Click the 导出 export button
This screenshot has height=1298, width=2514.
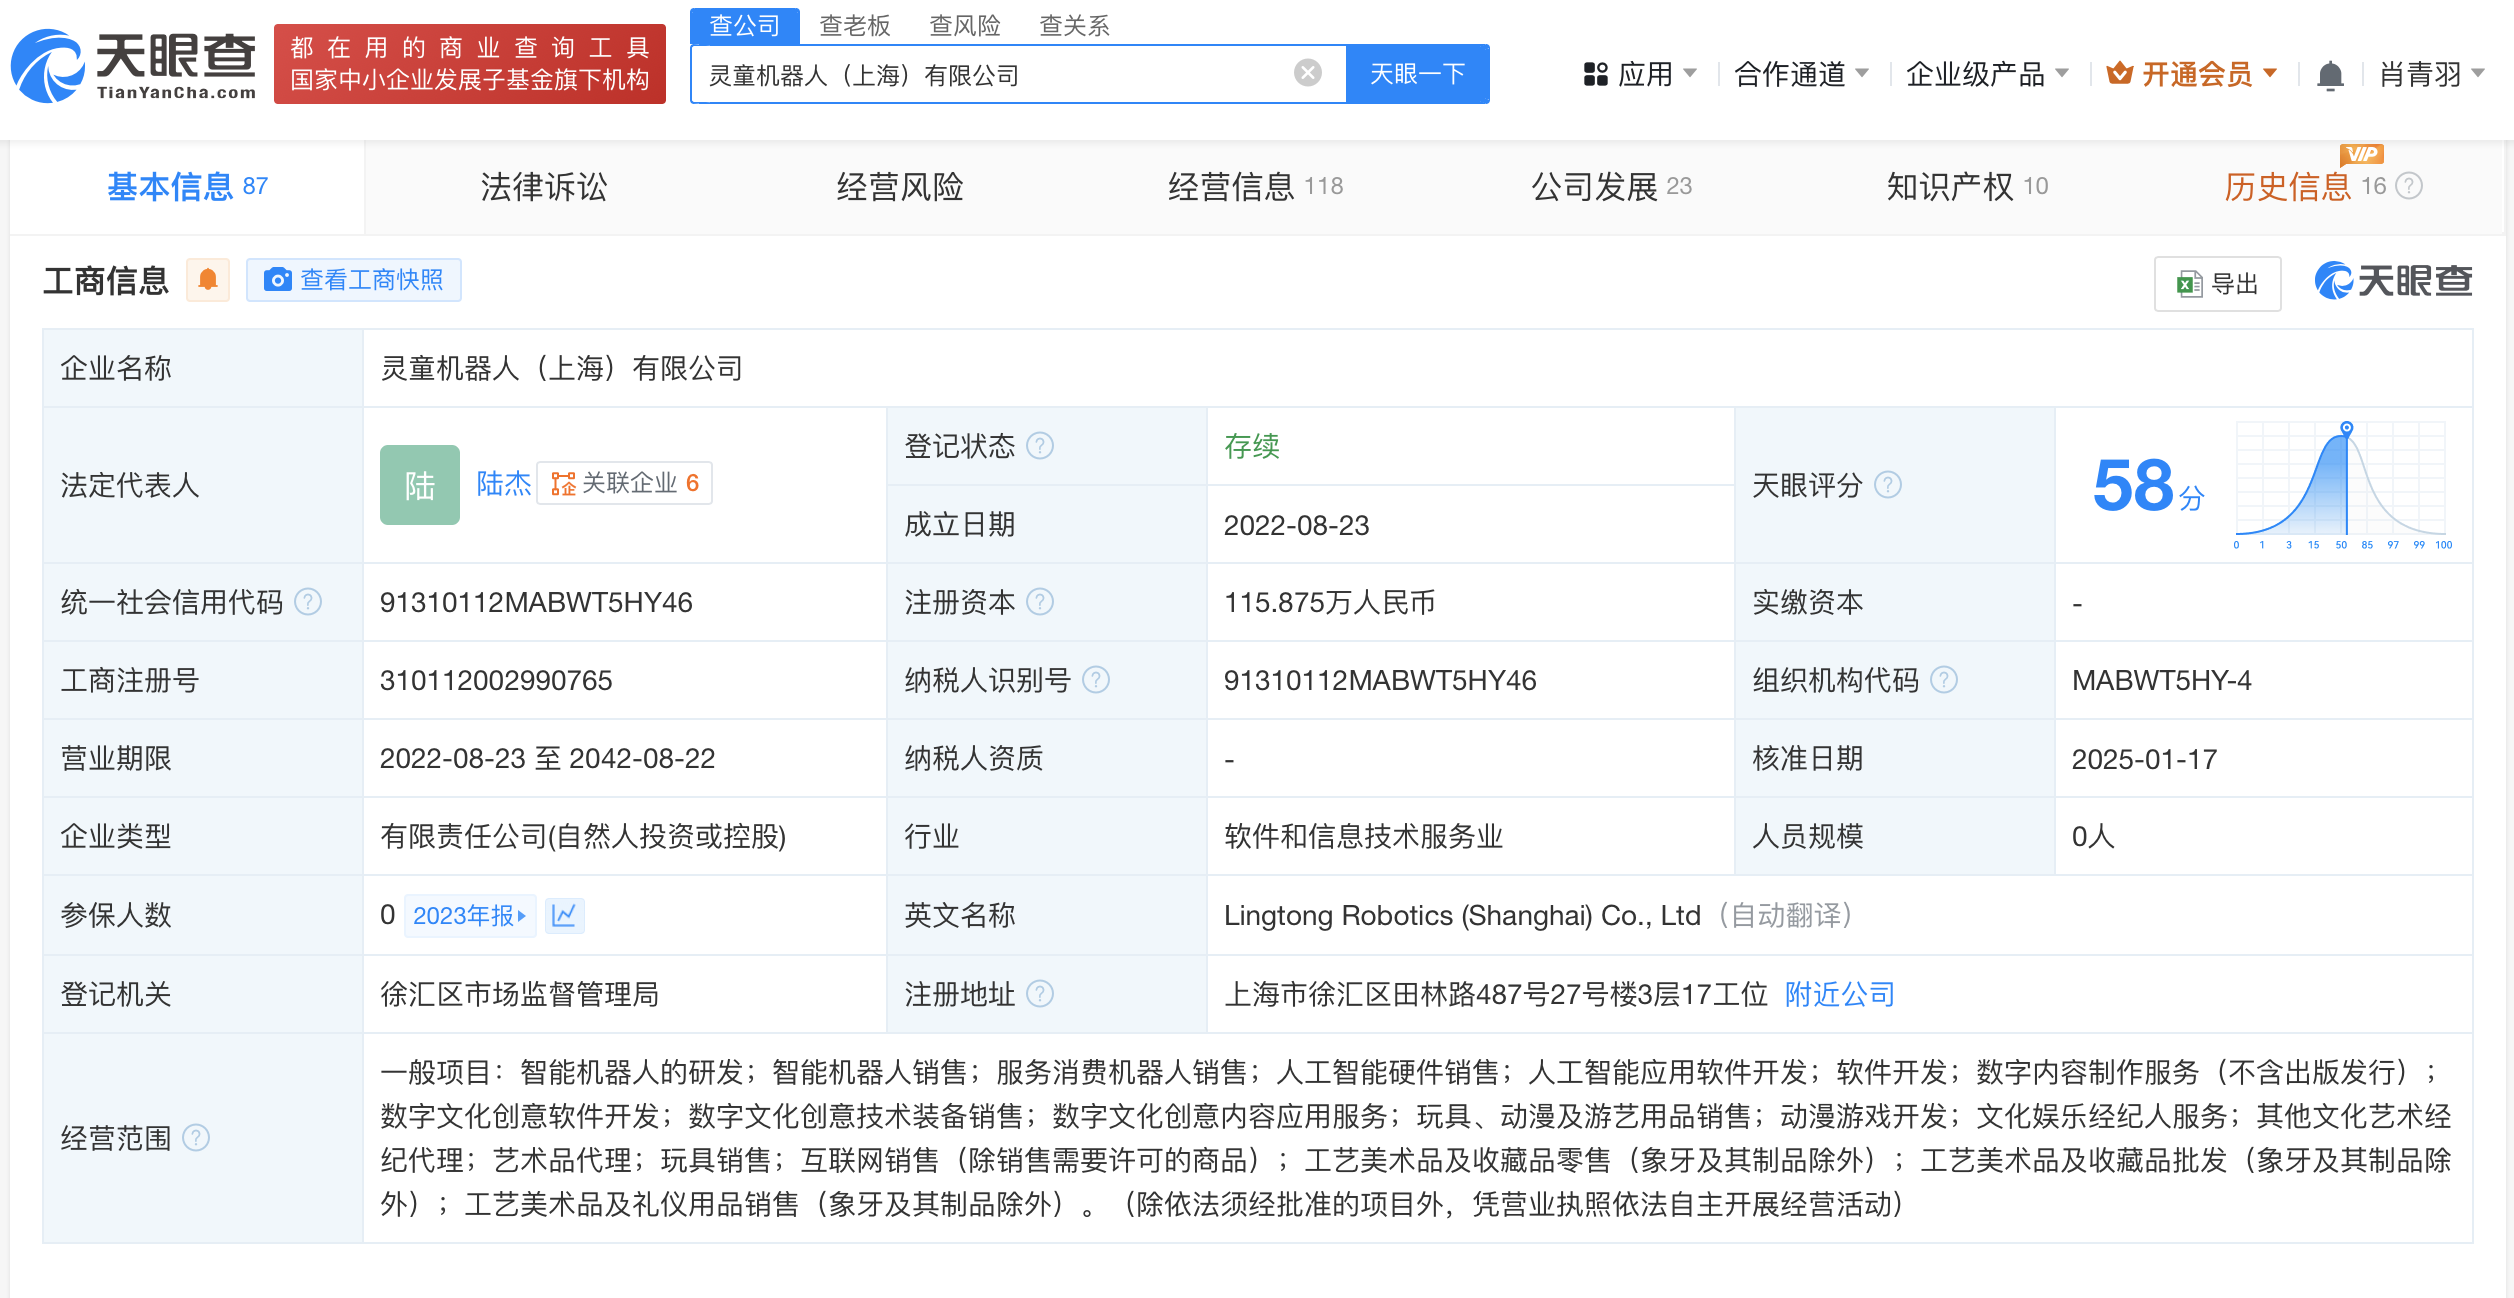[2217, 284]
